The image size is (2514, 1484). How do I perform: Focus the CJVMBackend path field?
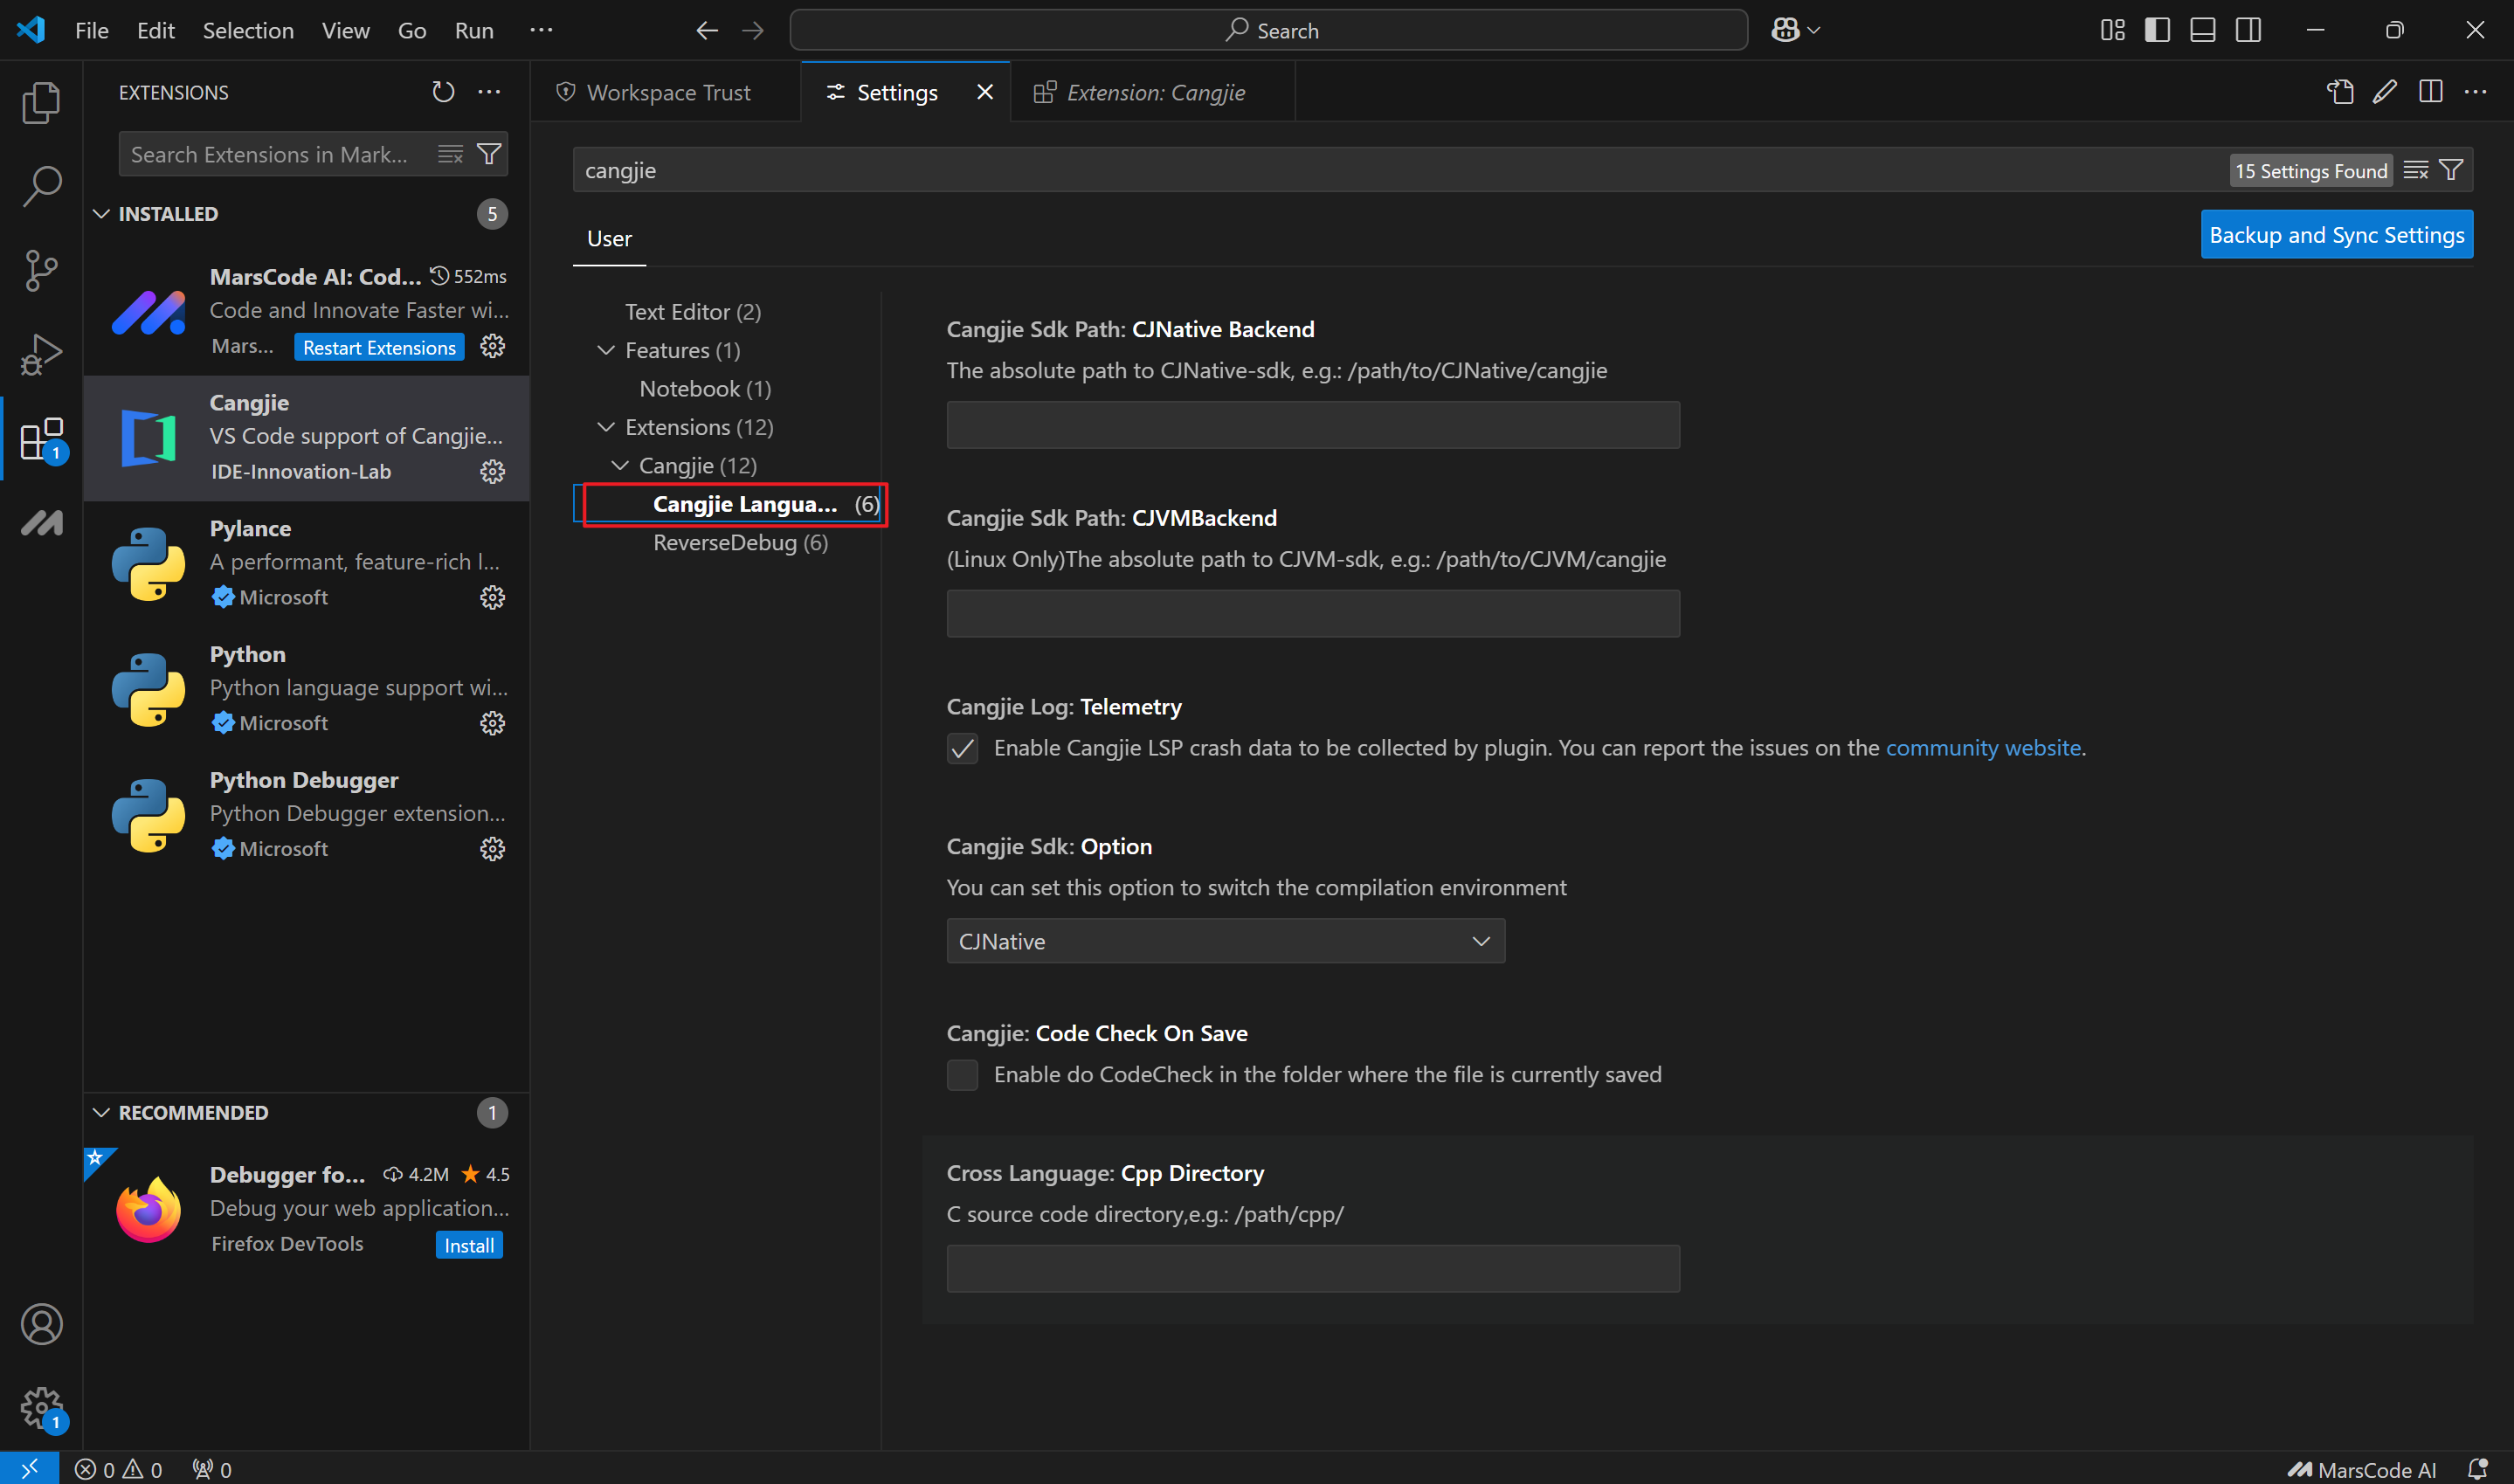1313,613
